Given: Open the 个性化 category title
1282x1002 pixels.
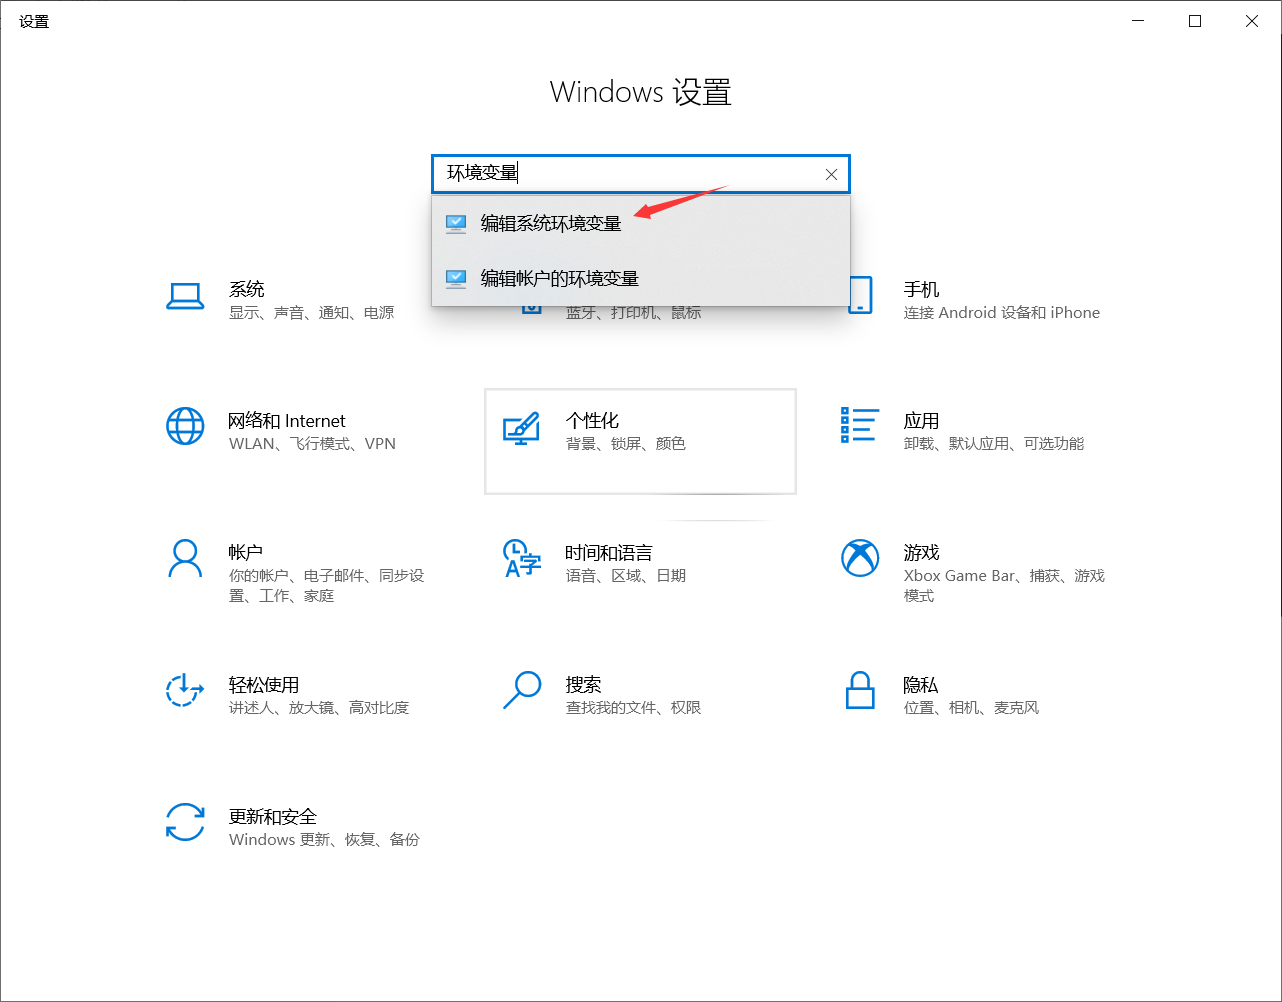Looking at the screenshot, I should click(x=592, y=421).
